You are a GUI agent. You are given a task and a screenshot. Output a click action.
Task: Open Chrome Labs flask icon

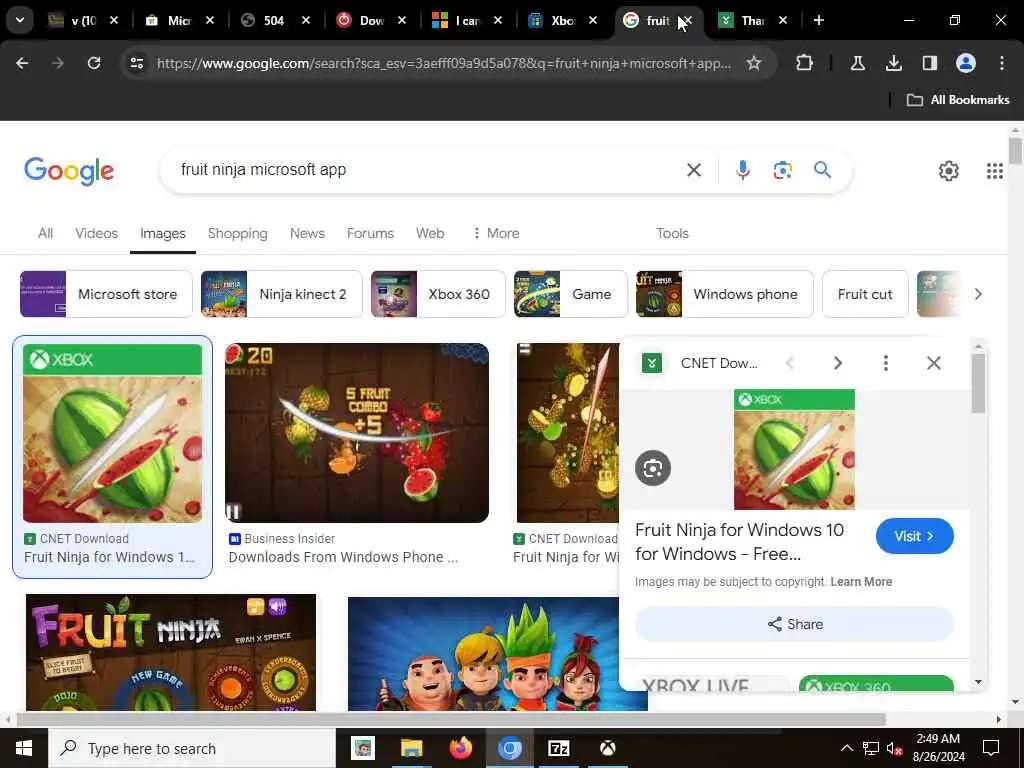pyautogui.click(x=857, y=63)
